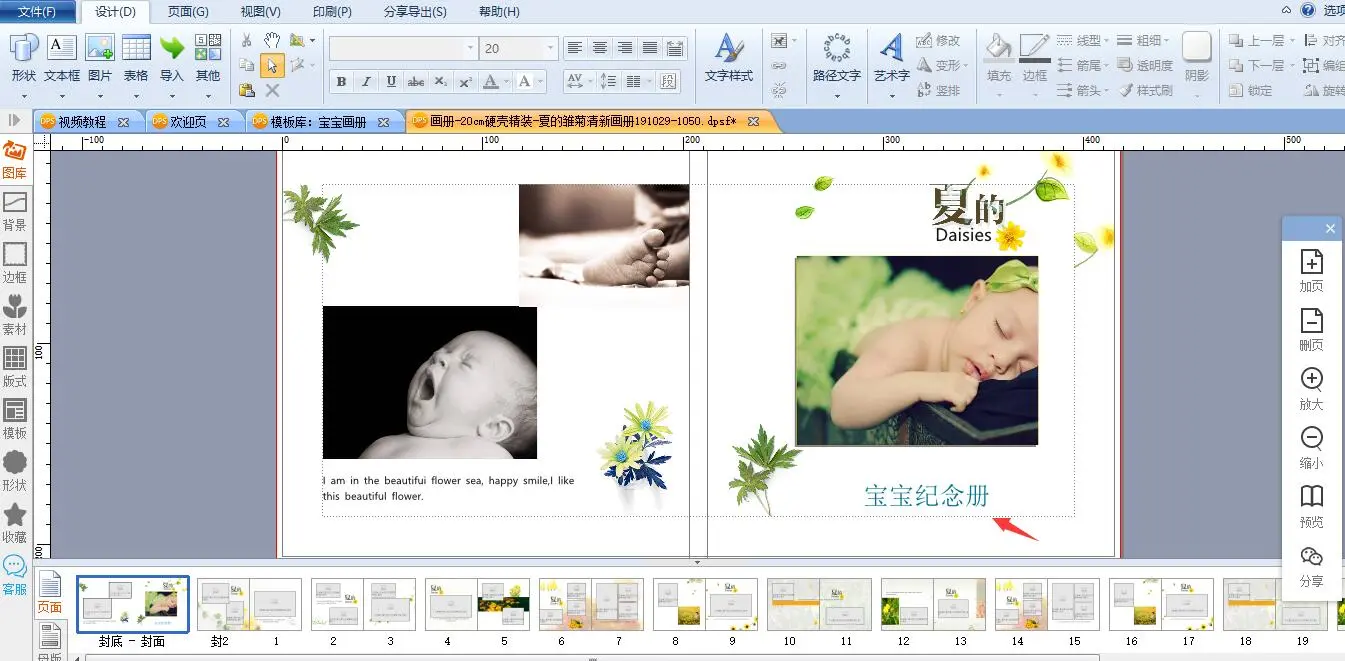
Task: Switch to the 欢迎页 document tab
Action: coord(188,122)
